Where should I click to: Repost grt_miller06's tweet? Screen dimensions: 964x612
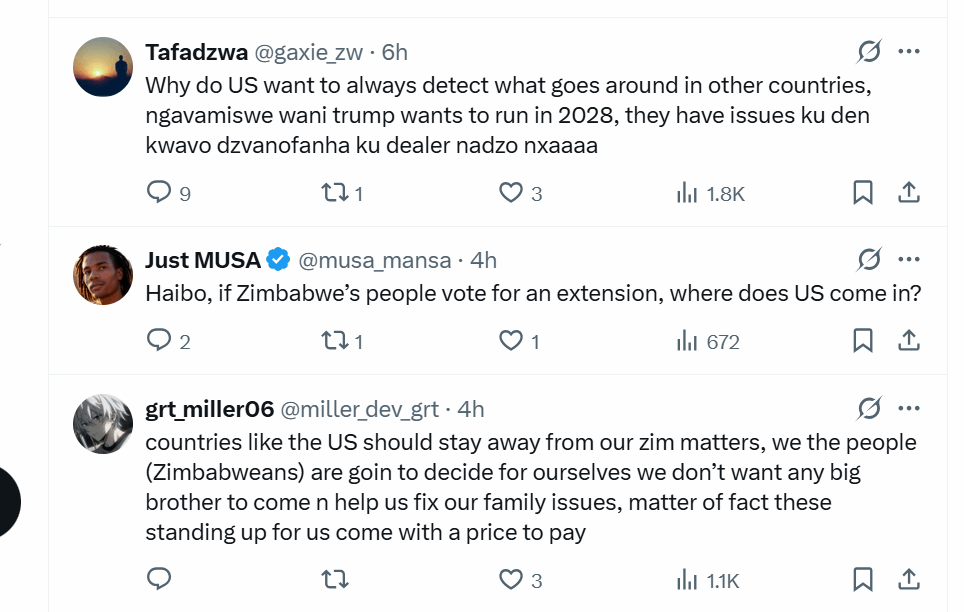332,578
